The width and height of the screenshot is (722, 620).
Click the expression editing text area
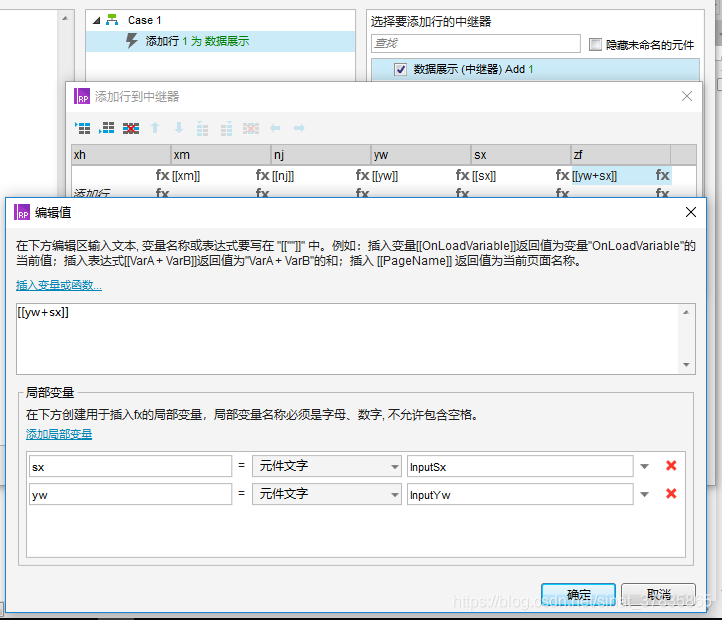tap(348, 339)
